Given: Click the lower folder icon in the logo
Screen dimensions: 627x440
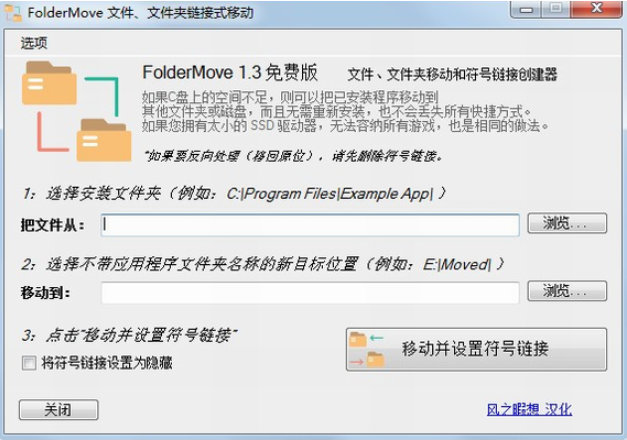Looking at the screenshot, I should tap(104, 140).
